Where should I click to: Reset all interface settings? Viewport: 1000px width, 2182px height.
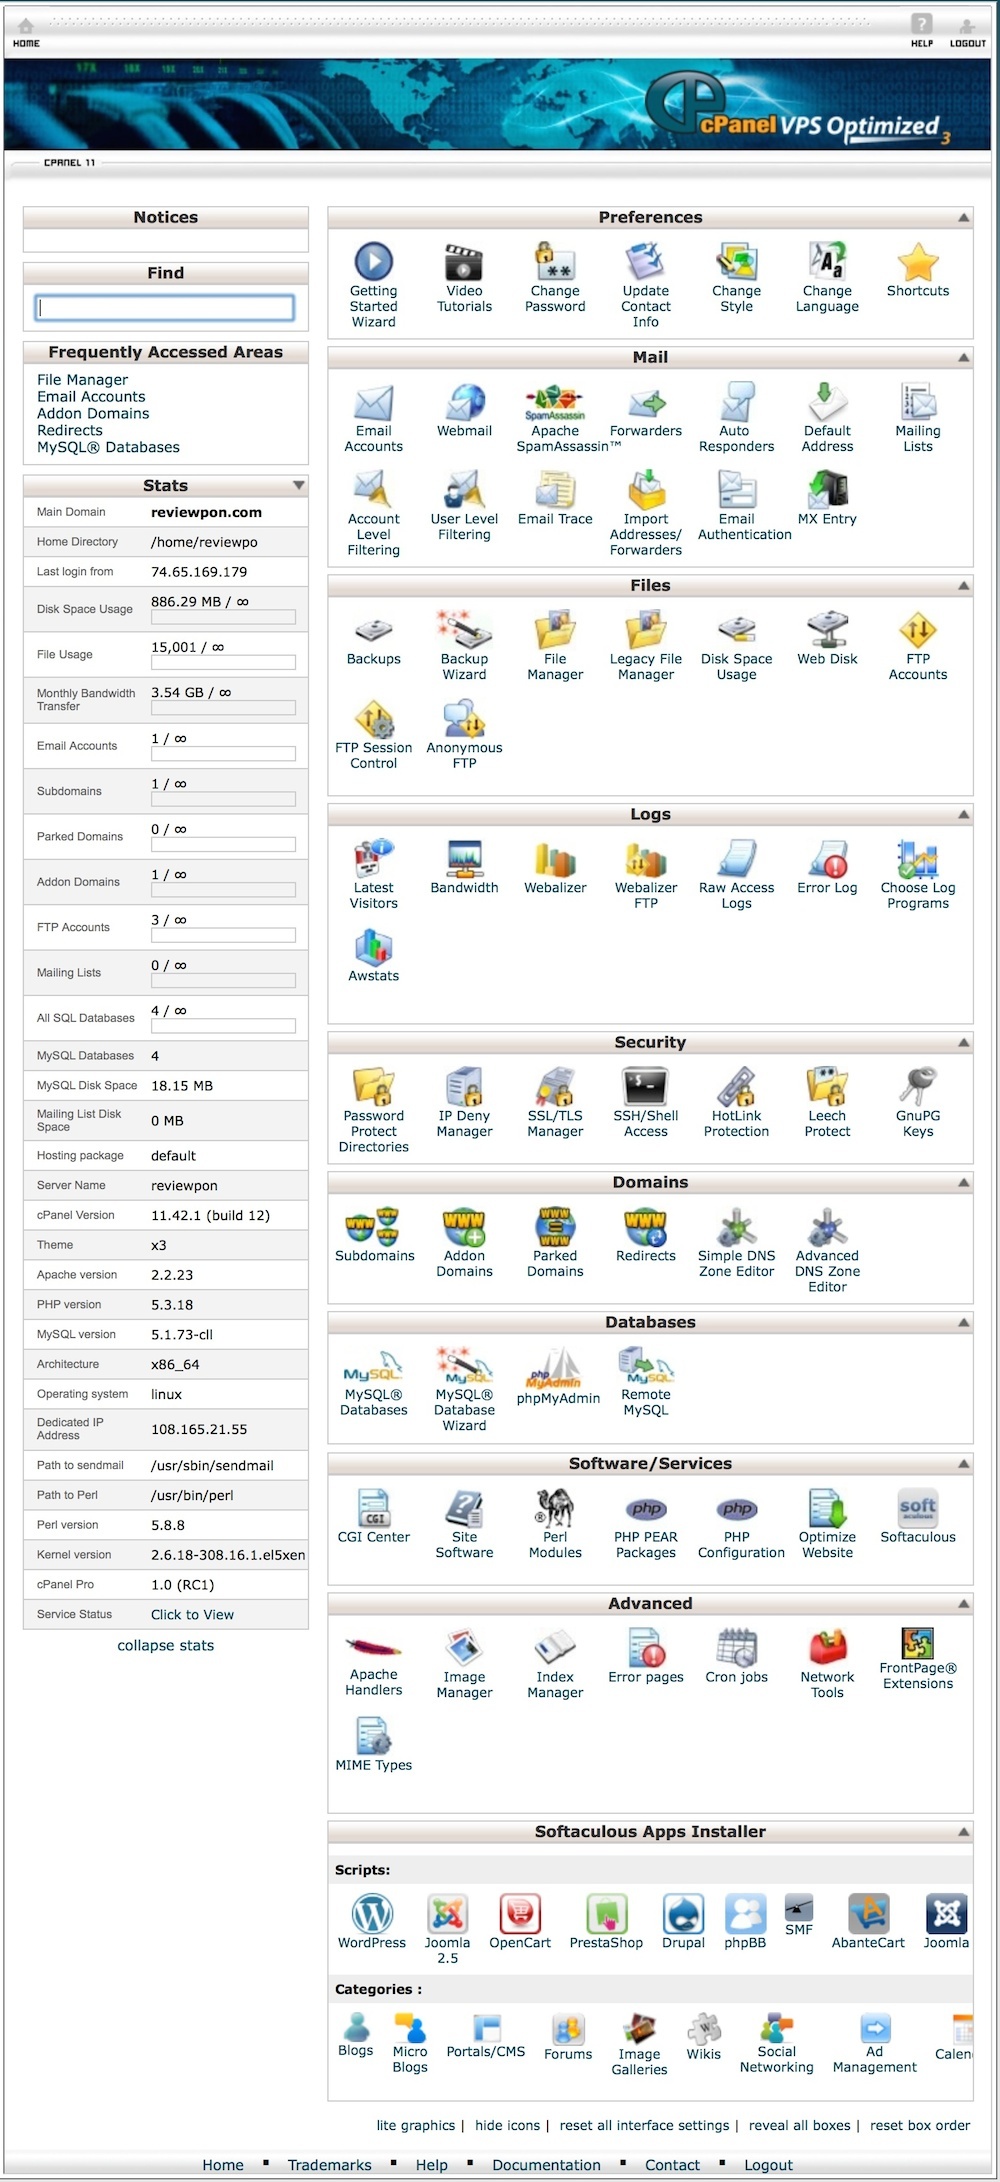(x=644, y=2125)
